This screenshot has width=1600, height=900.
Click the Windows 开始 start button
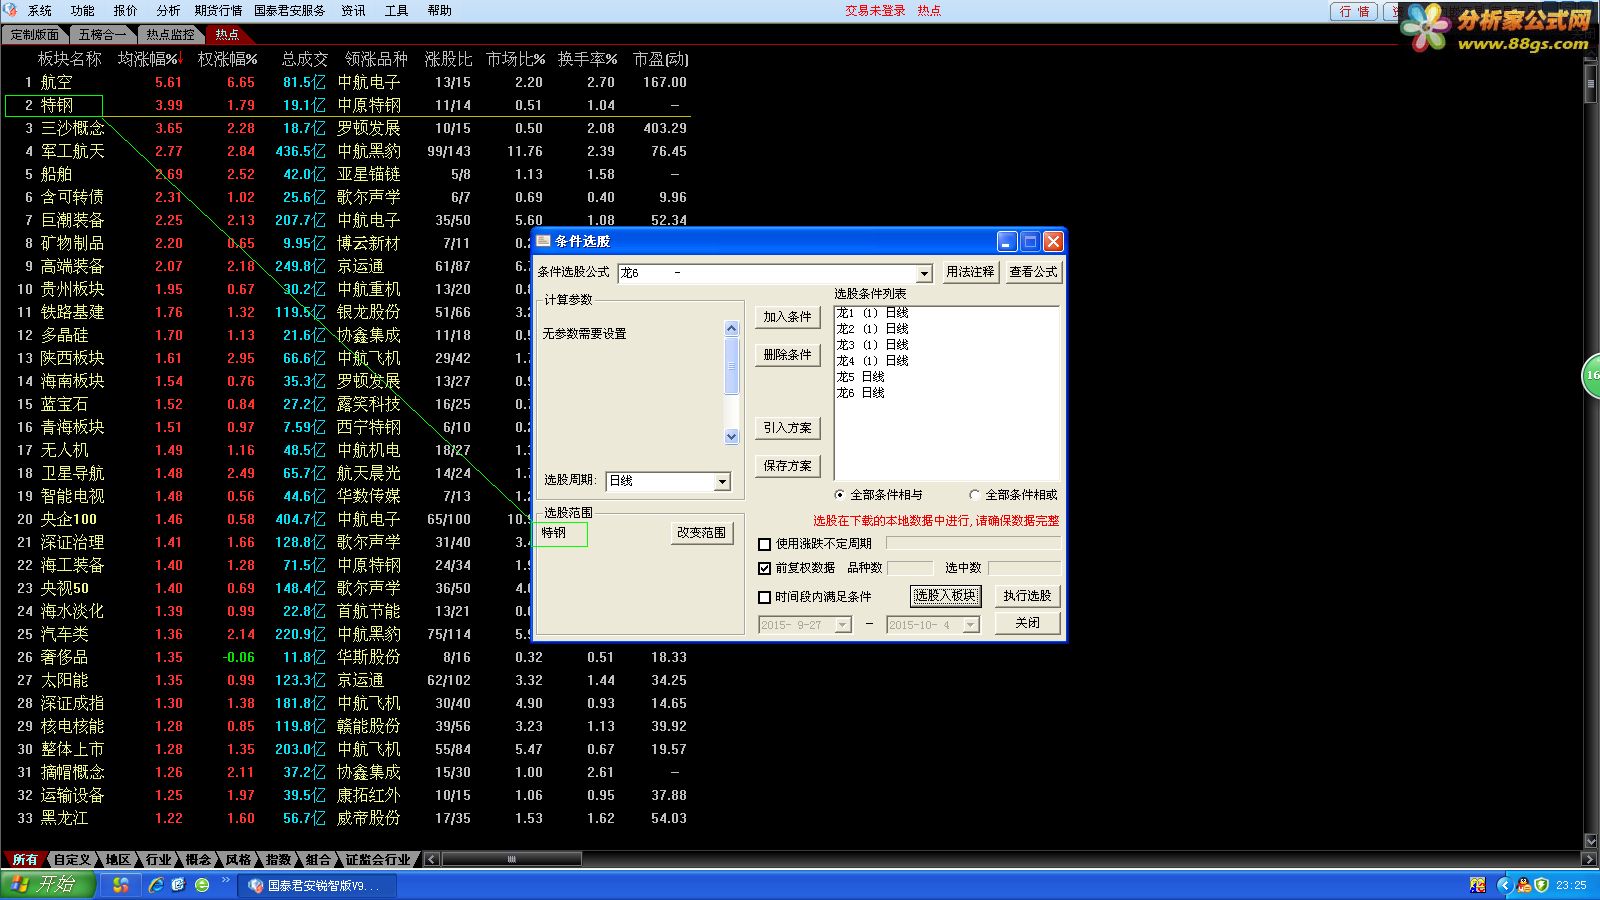48,885
